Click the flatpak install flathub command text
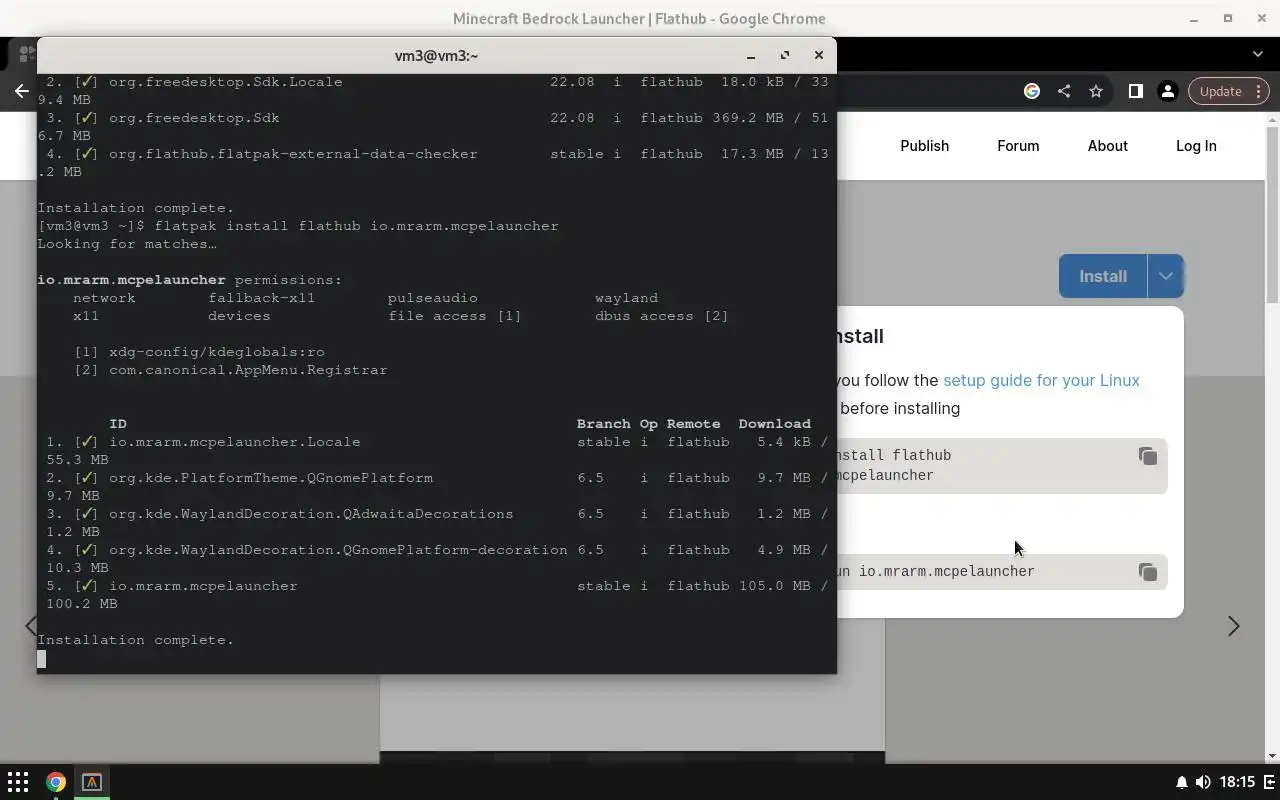Viewport: 1280px width, 800px height. 357,226
